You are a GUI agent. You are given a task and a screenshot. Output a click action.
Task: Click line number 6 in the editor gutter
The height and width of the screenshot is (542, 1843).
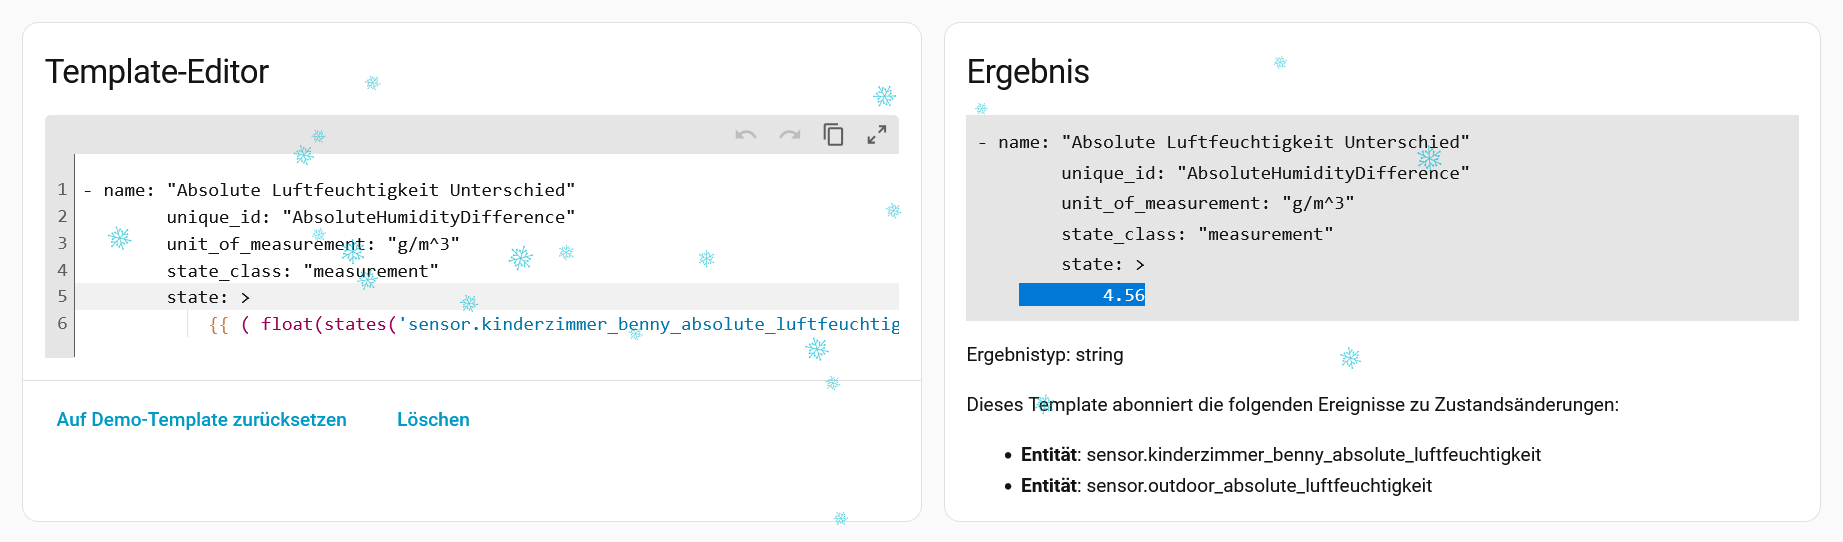pyautogui.click(x=62, y=324)
